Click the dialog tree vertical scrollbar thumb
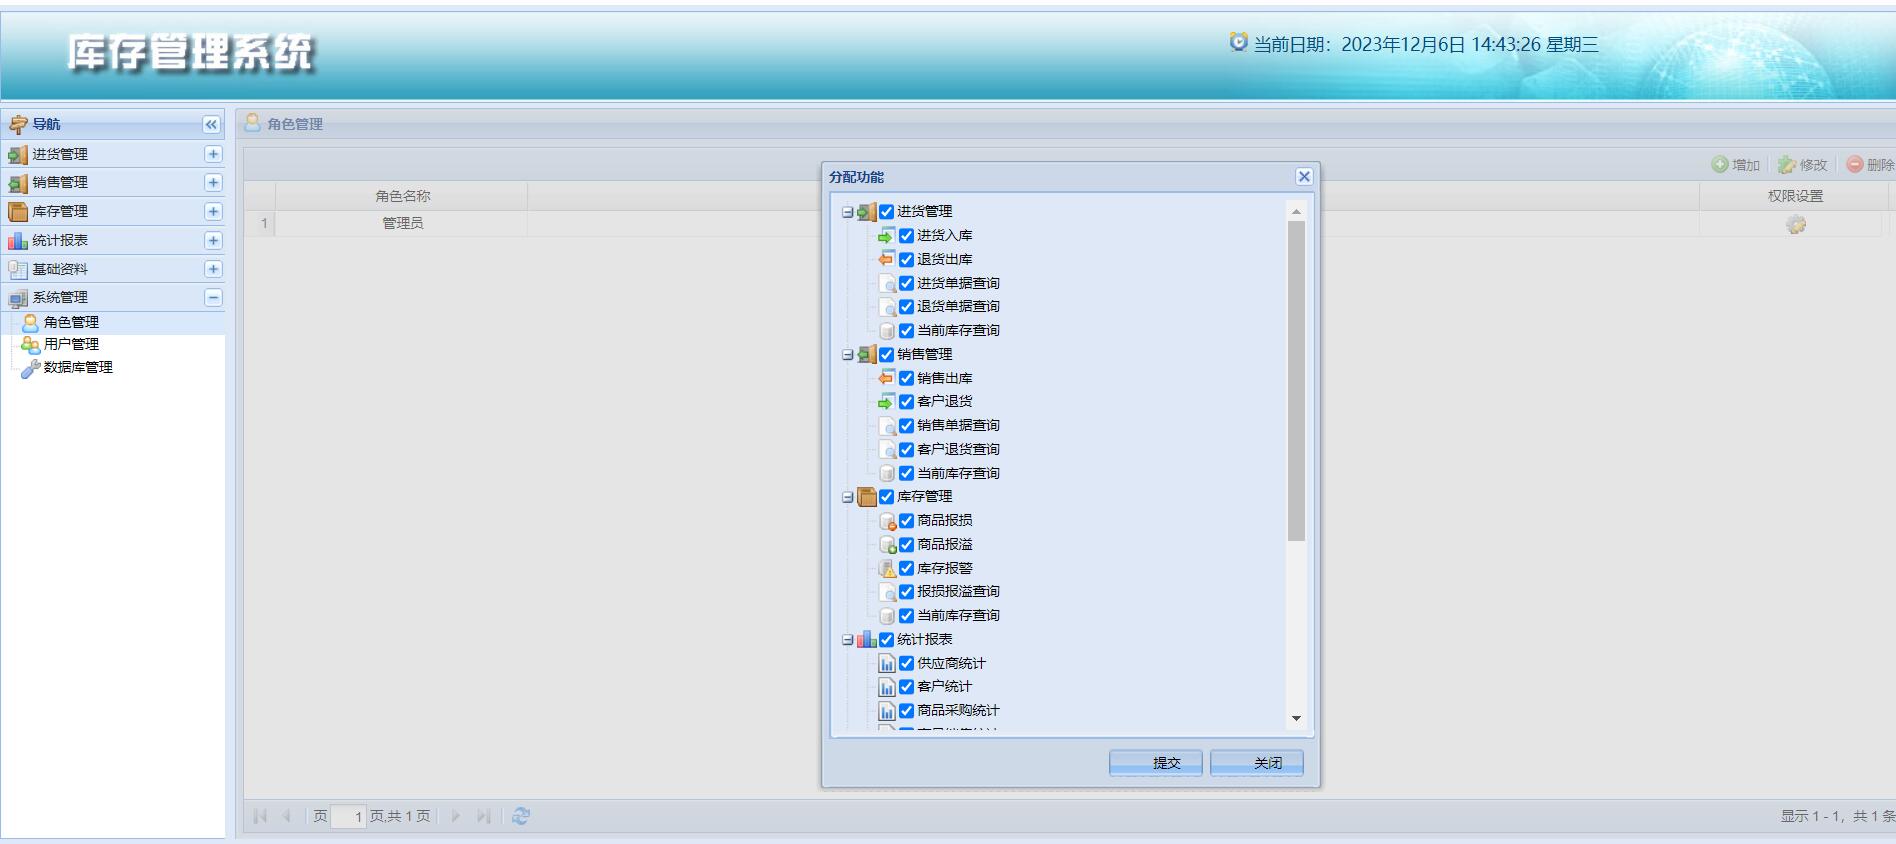Viewport: 1896px width, 844px height. click(1296, 381)
